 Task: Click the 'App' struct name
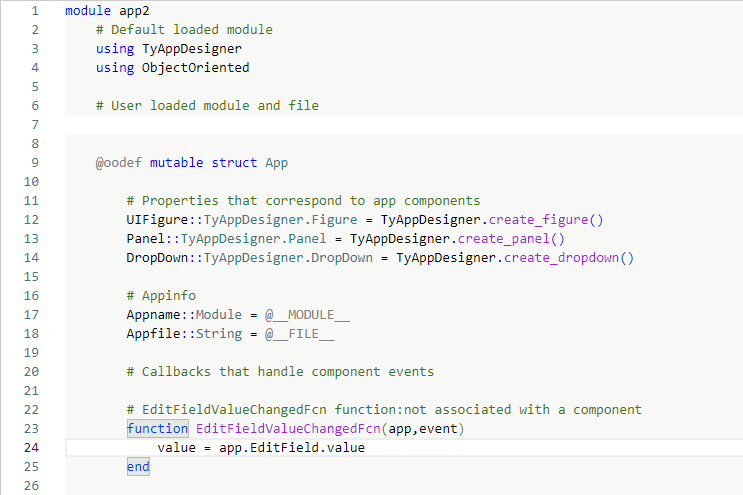coord(277,162)
